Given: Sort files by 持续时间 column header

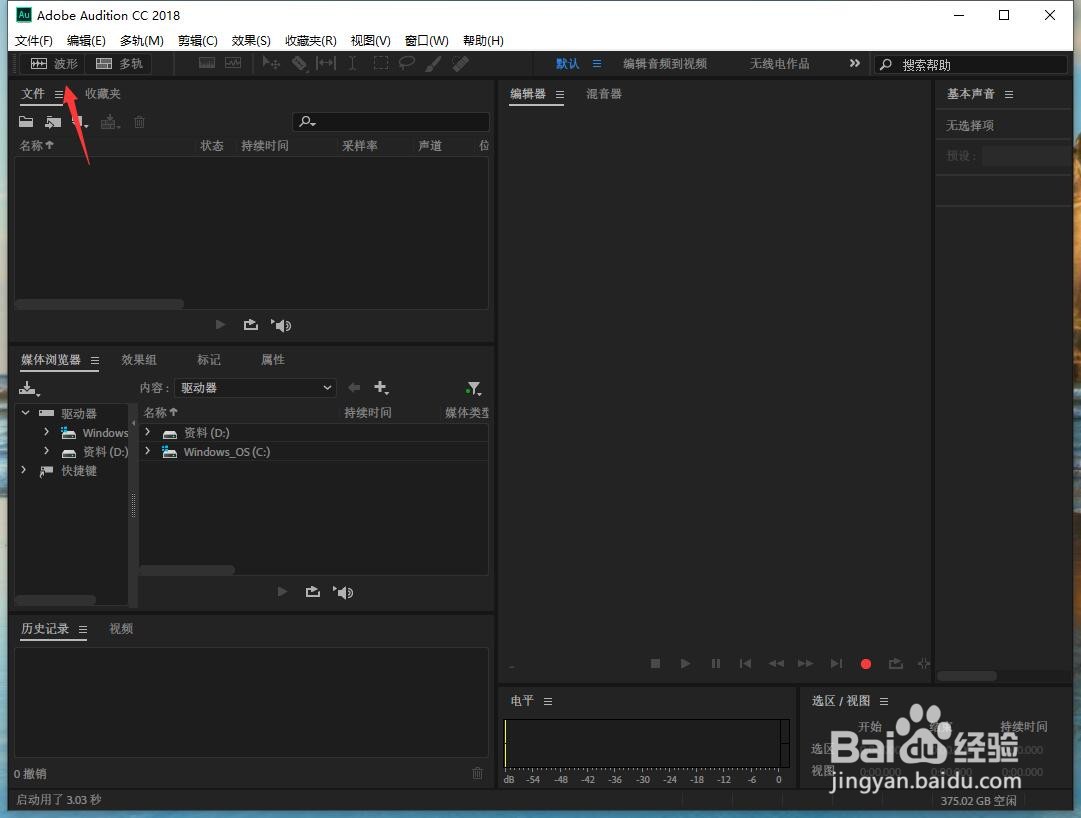Looking at the screenshot, I should click(x=265, y=145).
